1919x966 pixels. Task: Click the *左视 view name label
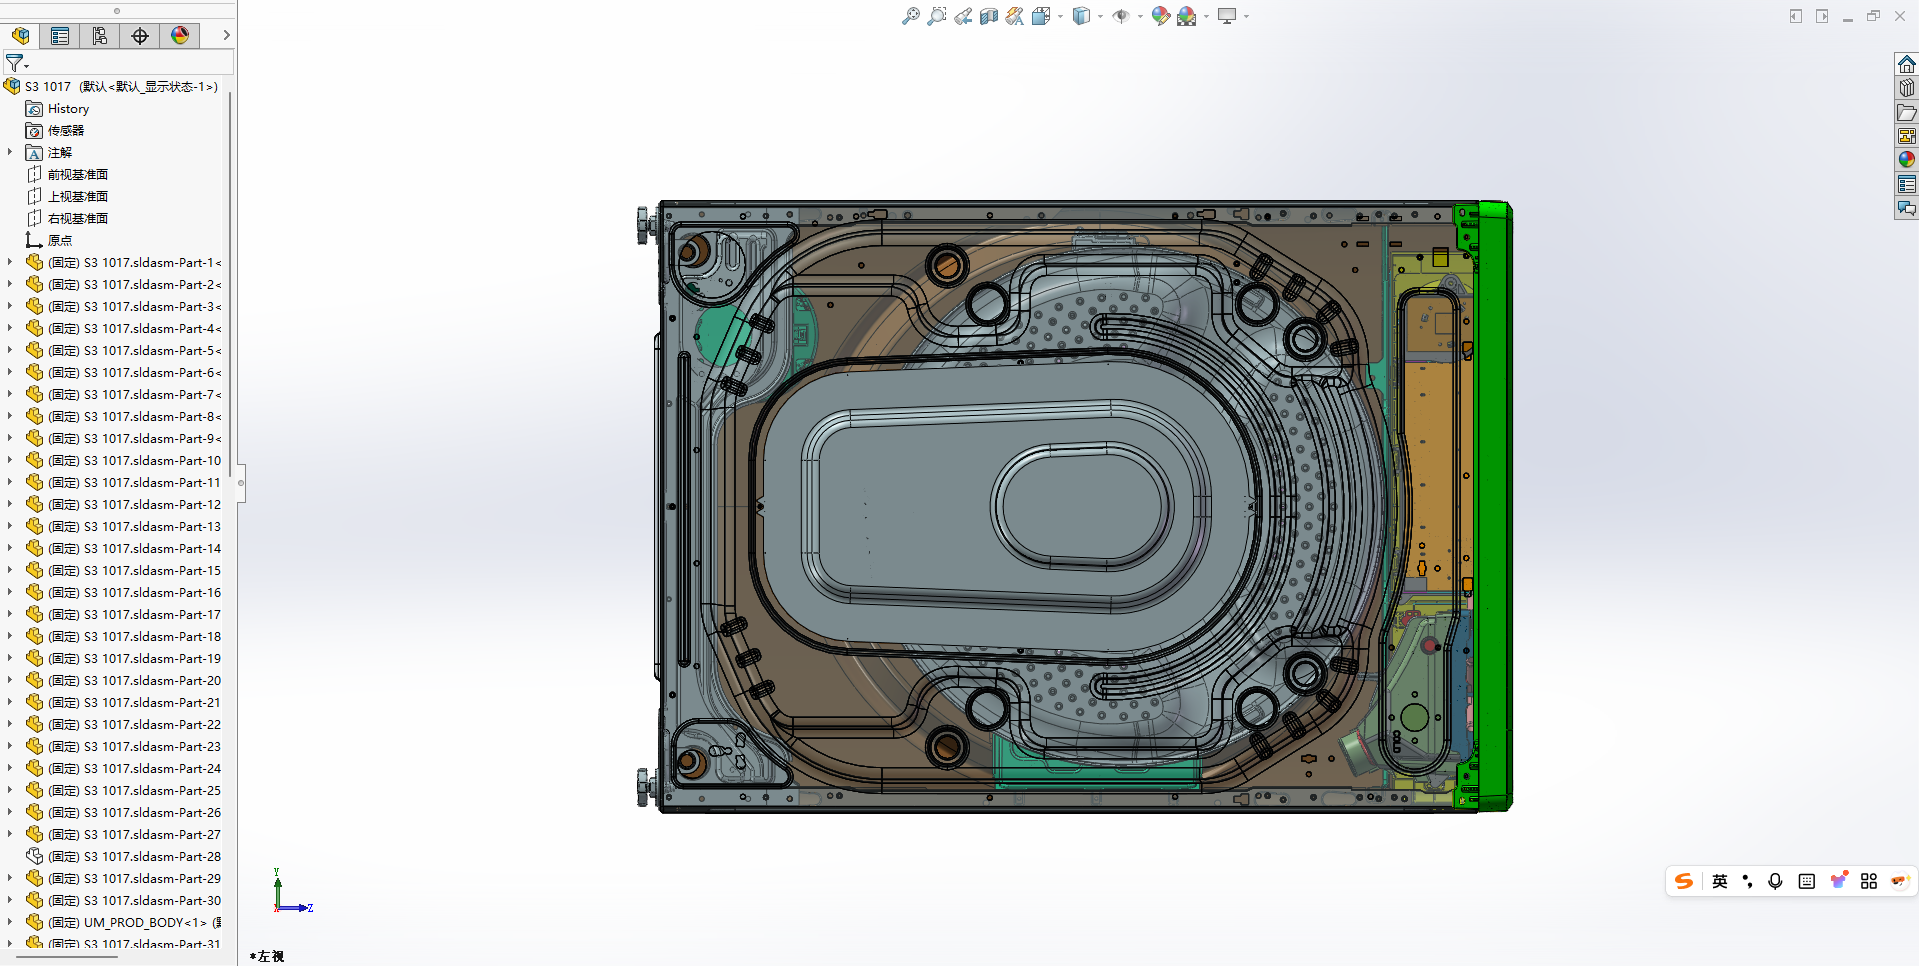[x=267, y=956]
